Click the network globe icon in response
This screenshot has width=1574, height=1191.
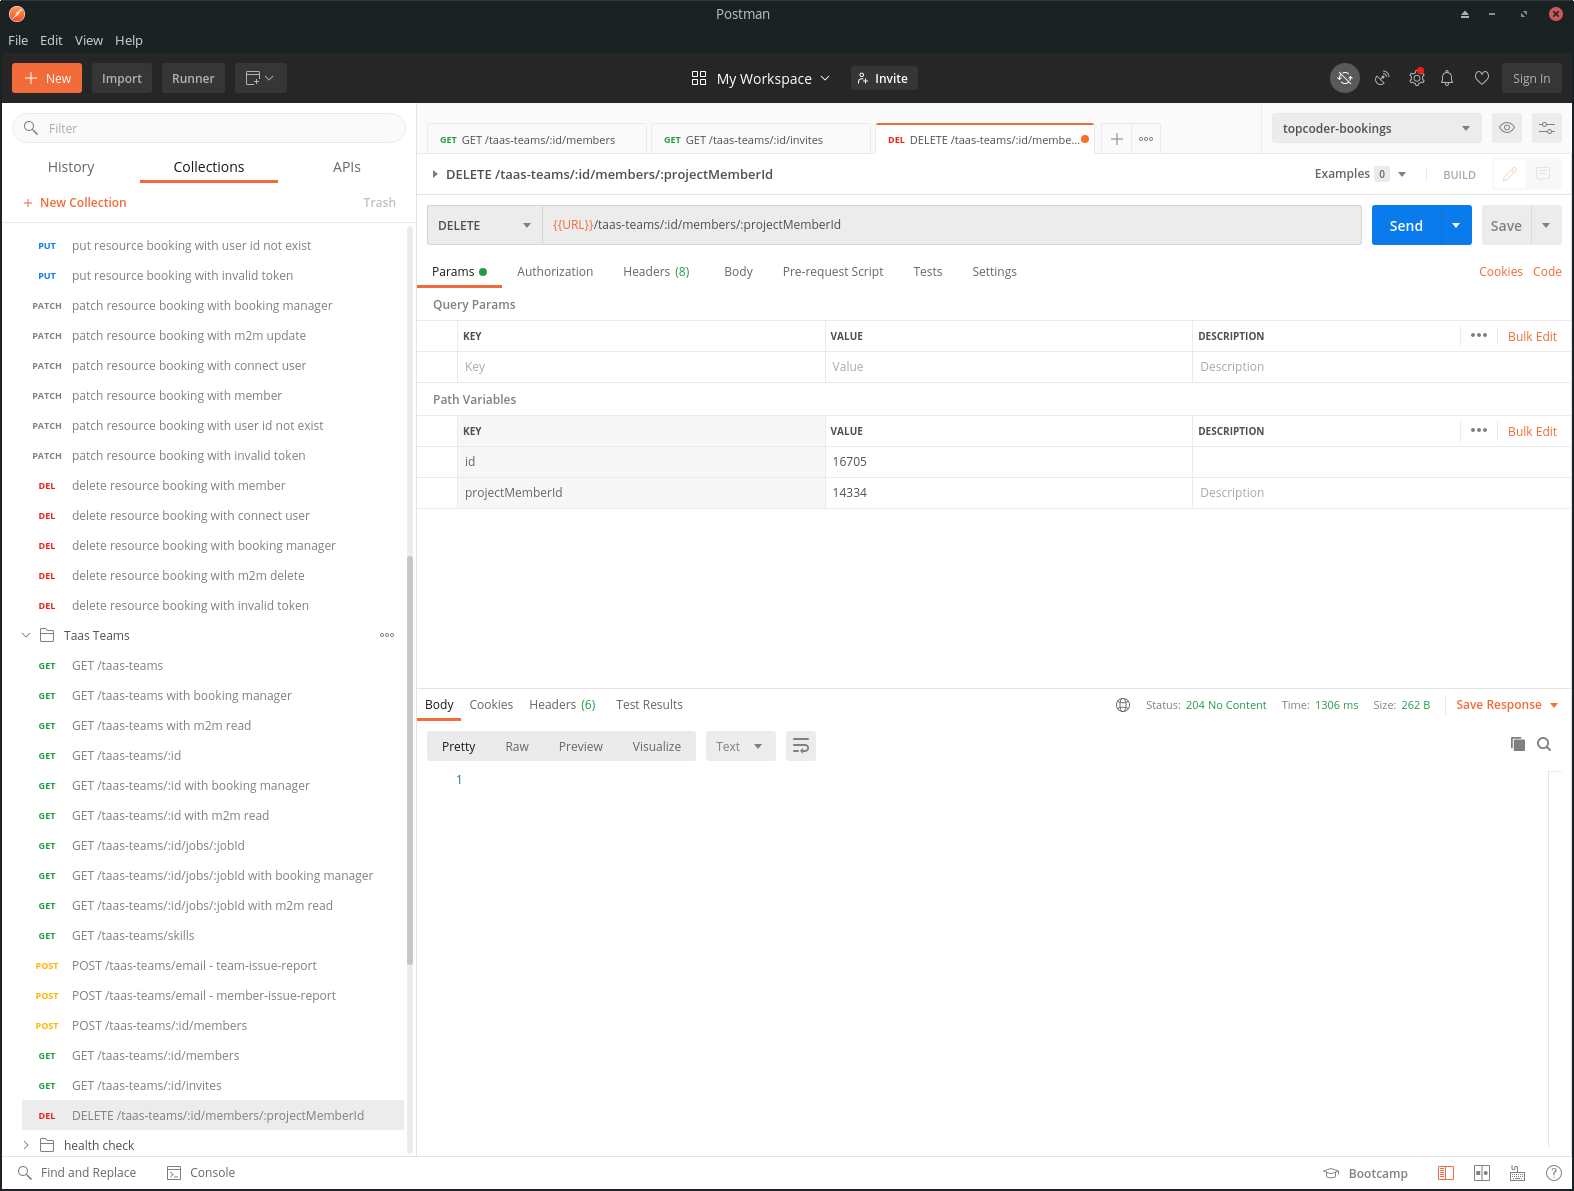(1123, 705)
